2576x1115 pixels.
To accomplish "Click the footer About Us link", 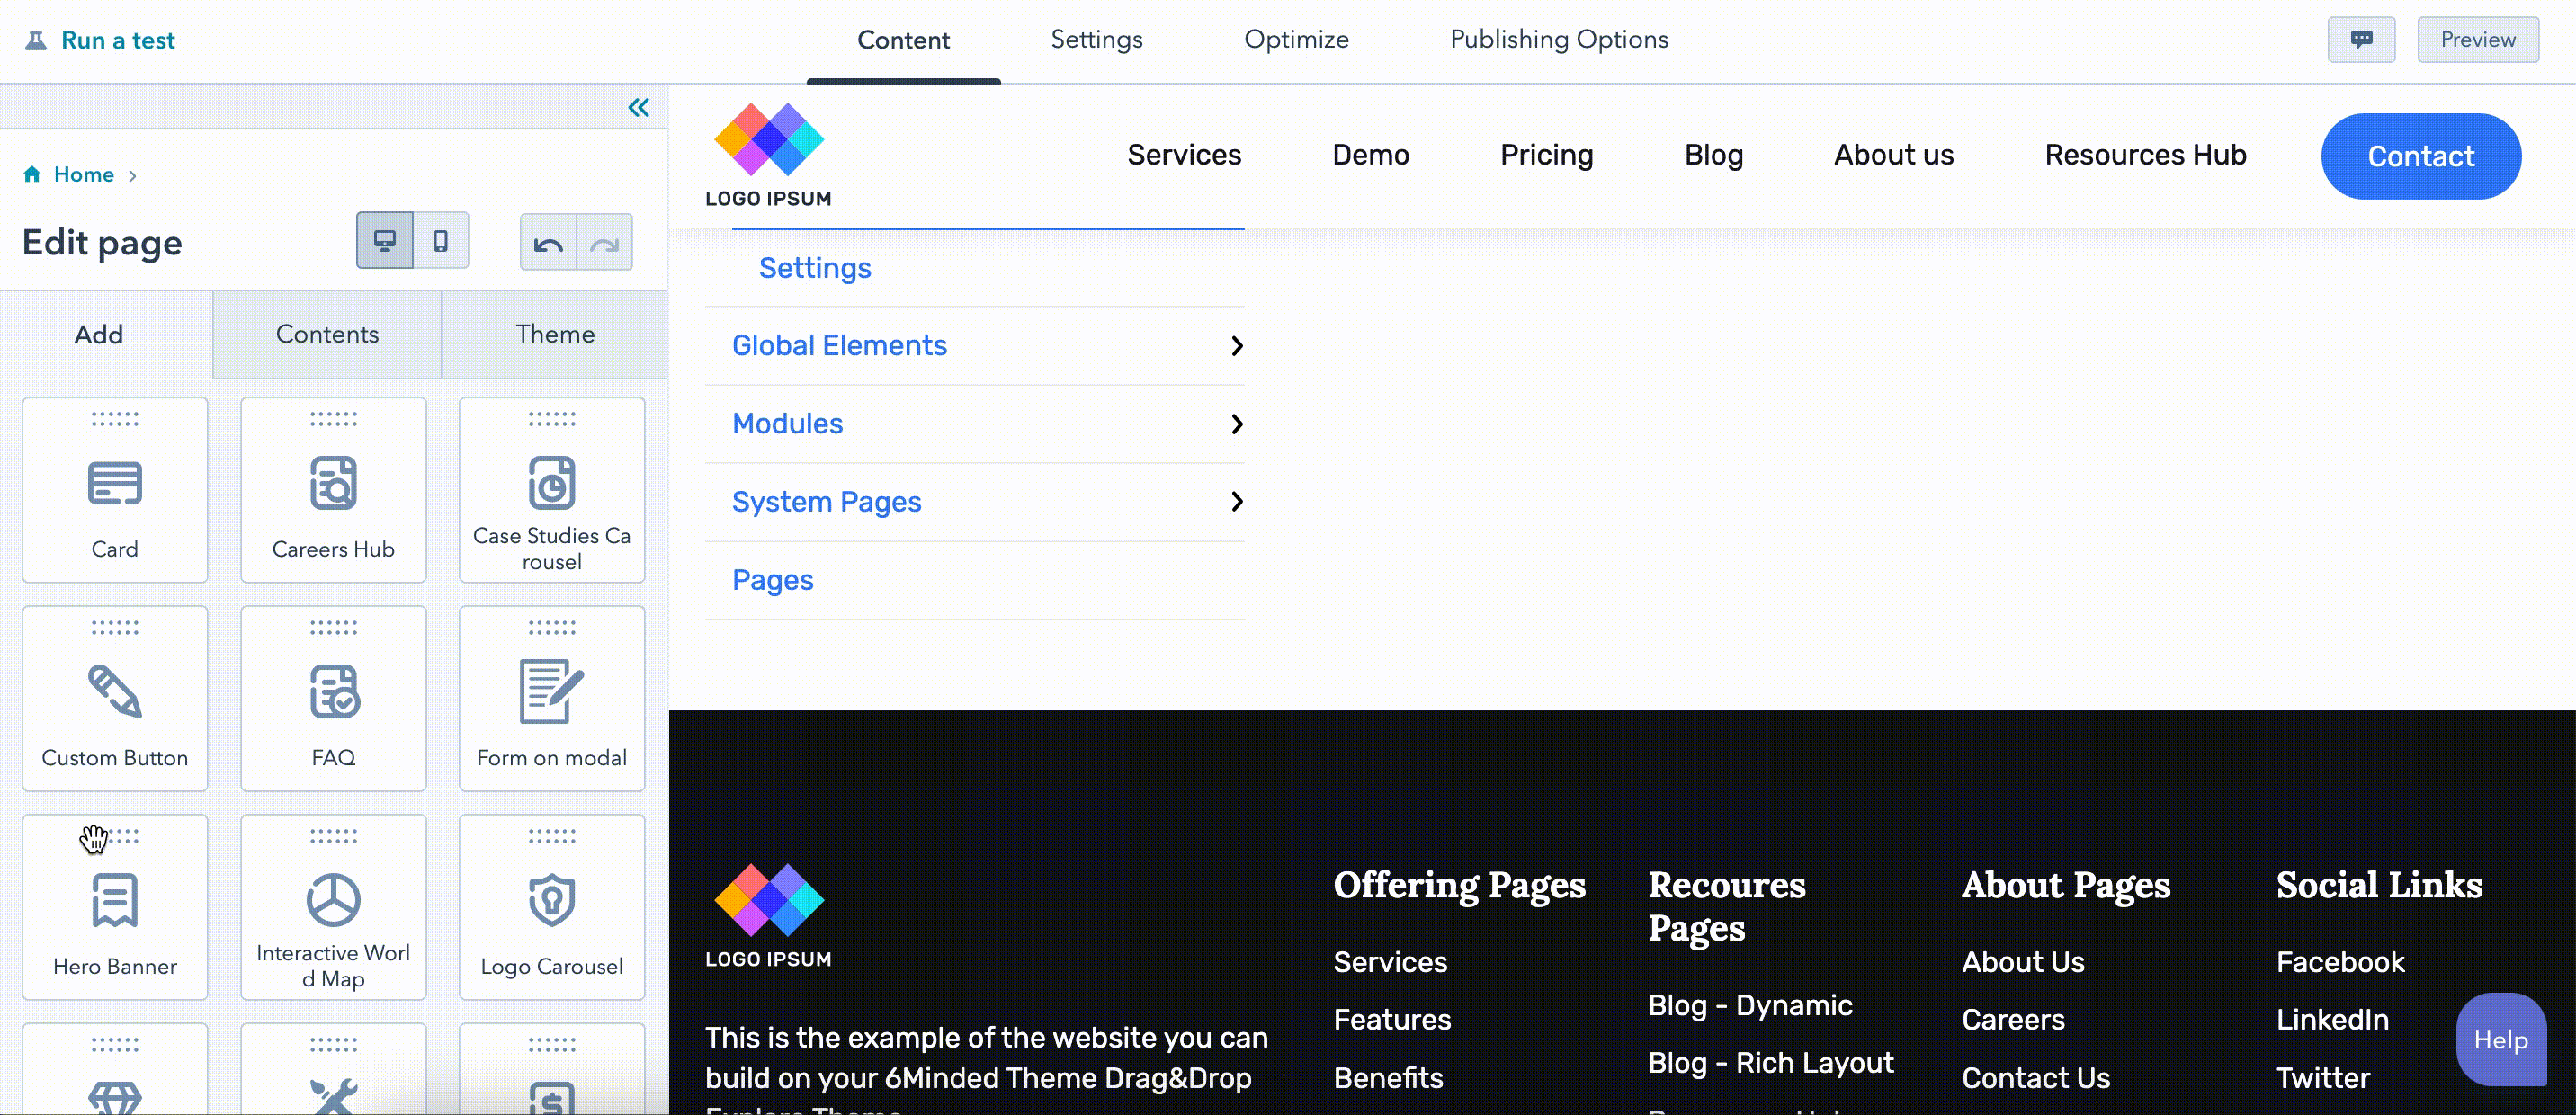I will click(2023, 962).
